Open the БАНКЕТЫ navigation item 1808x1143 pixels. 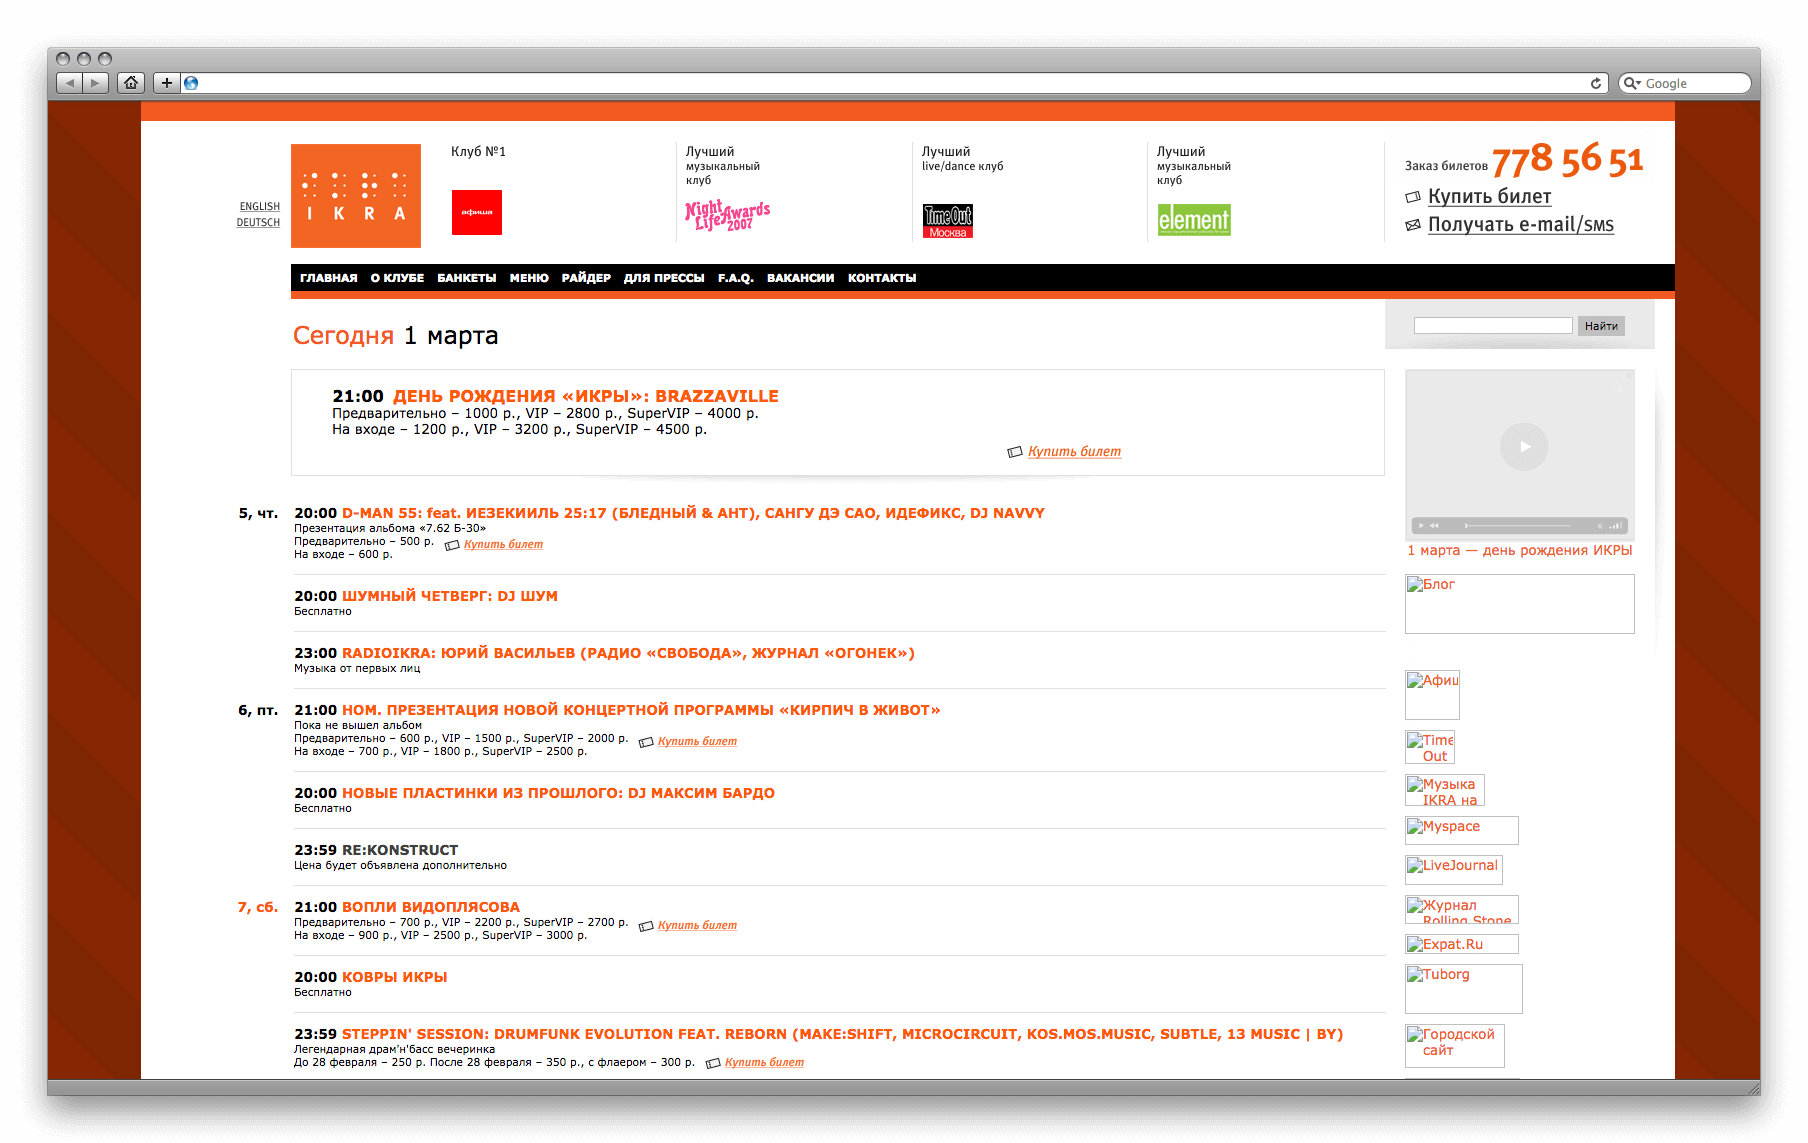pos(466,278)
